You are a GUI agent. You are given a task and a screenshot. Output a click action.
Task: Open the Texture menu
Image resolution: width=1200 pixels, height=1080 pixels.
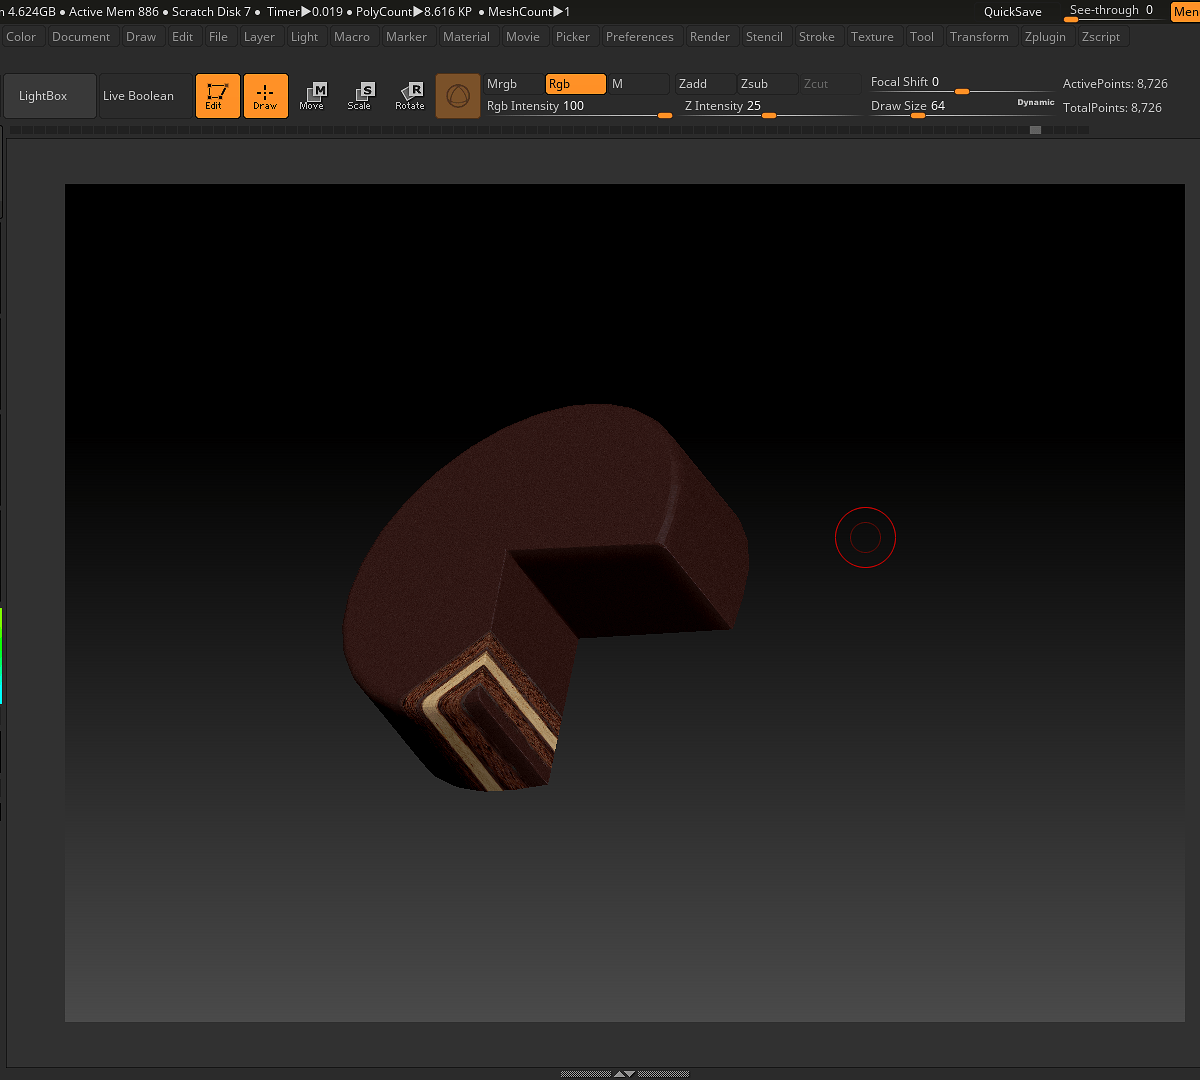coord(872,37)
